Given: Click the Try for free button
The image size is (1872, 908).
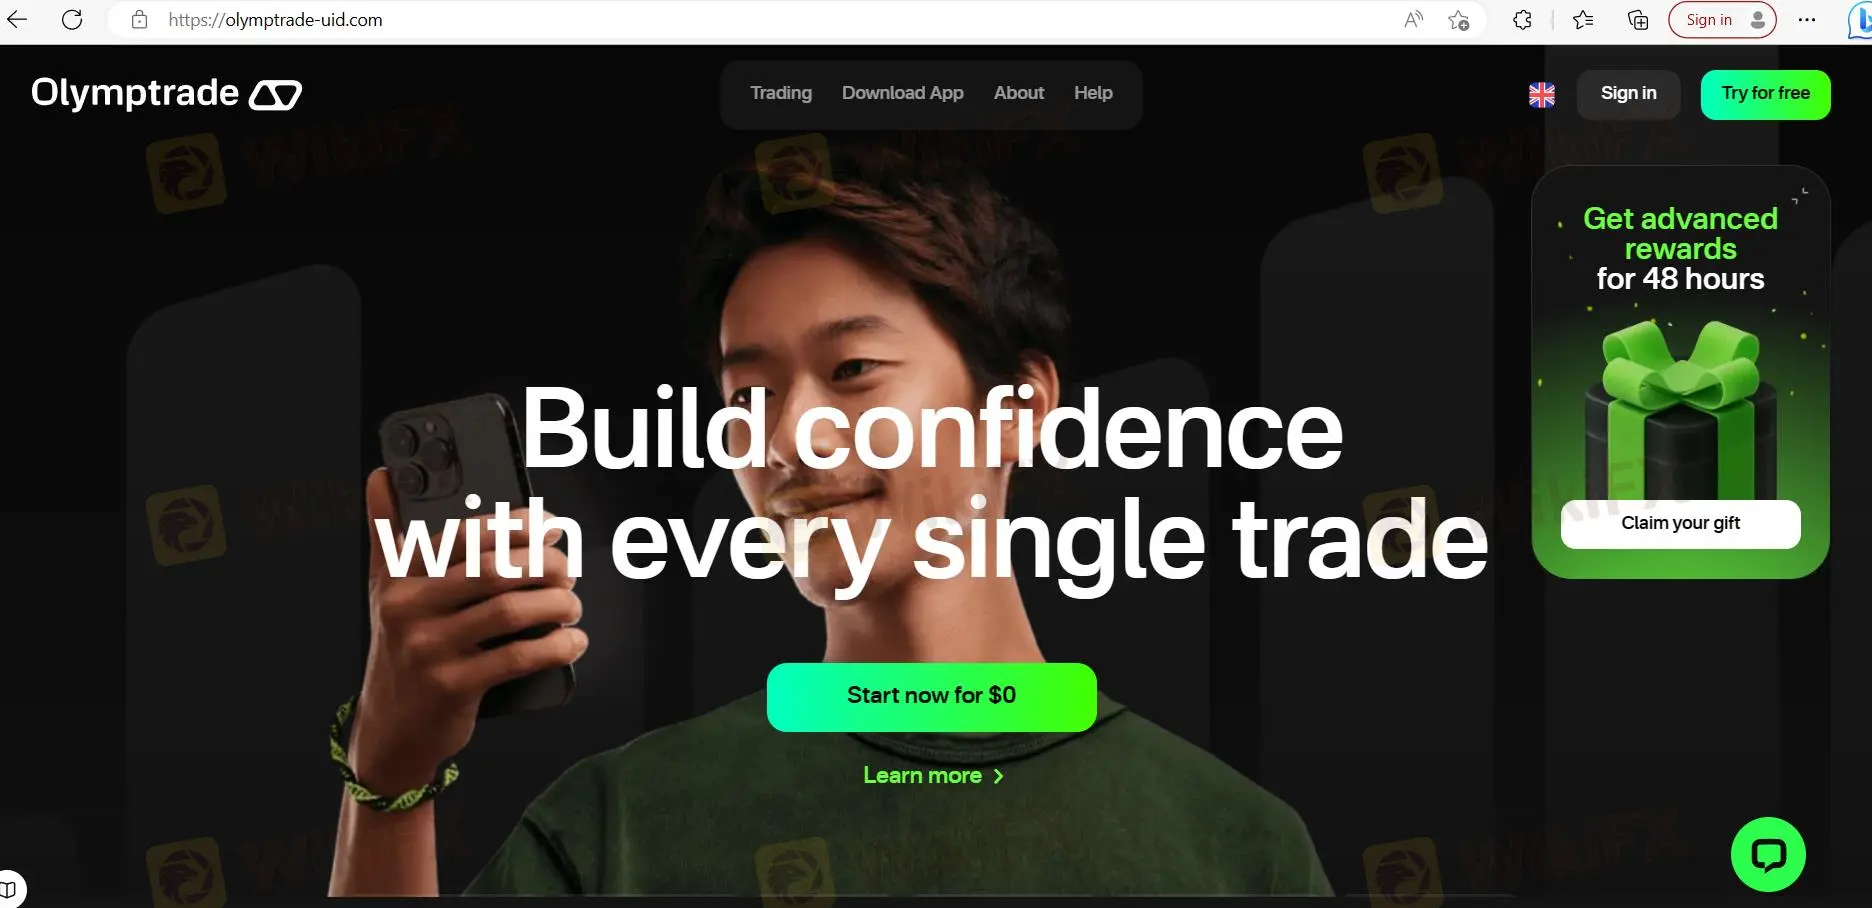Looking at the screenshot, I should point(1766,94).
